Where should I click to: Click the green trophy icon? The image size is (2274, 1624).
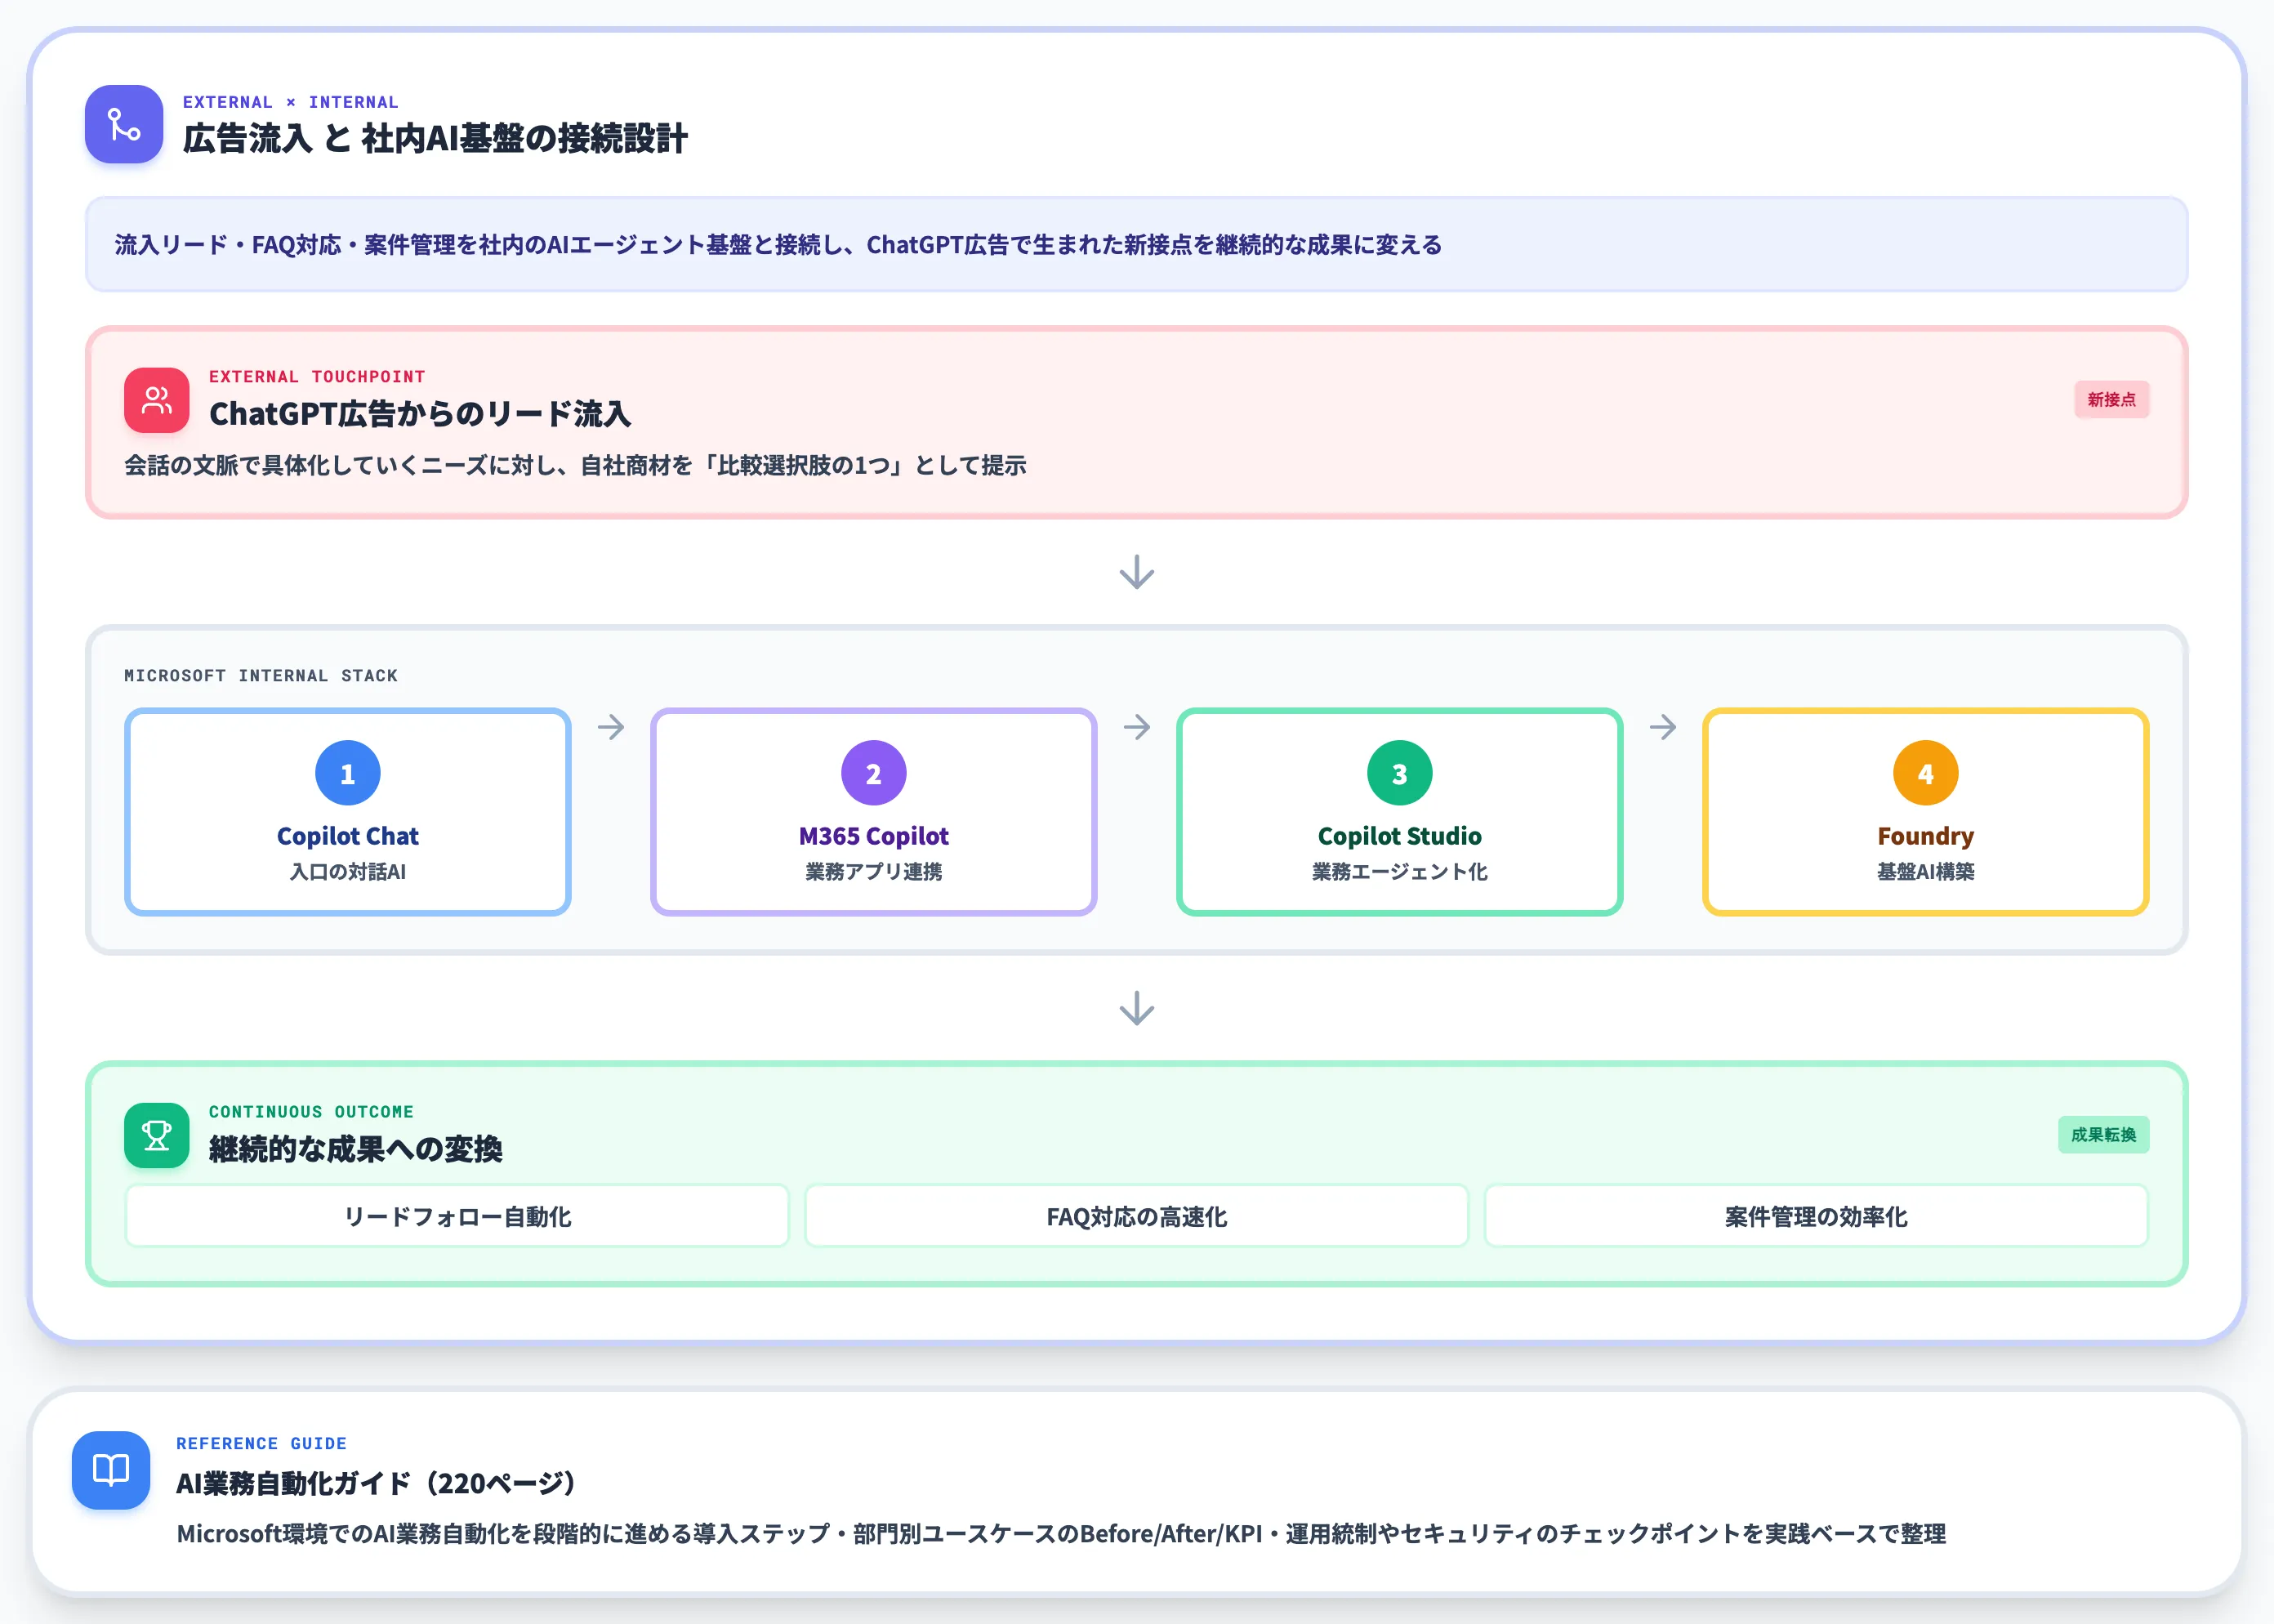(x=157, y=1135)
